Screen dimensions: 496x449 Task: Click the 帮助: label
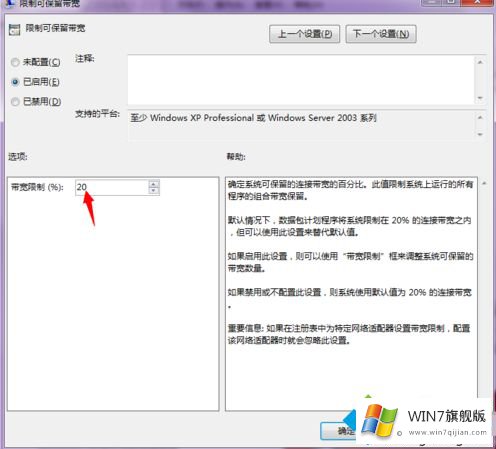pos(236,156)
